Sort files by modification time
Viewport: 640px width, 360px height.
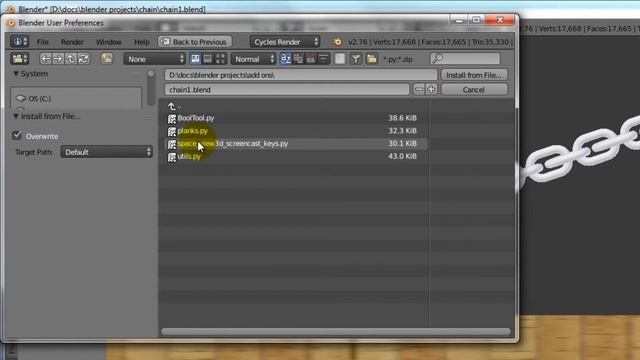[311, 59]
